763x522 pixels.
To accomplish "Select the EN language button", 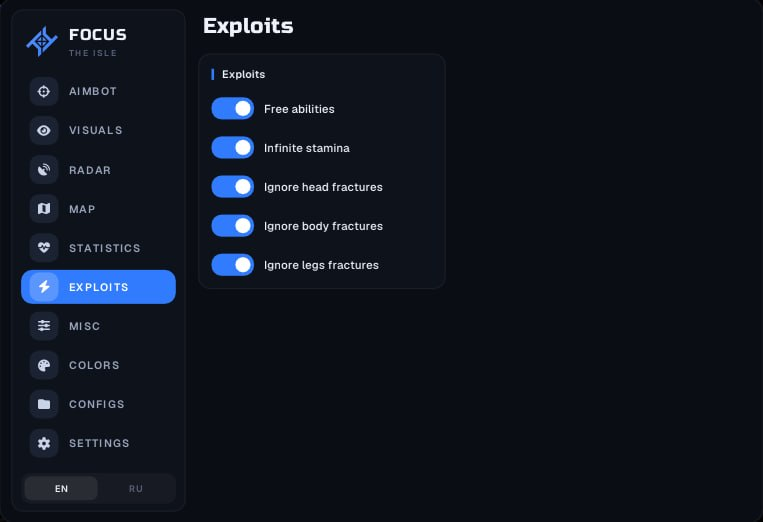I will coord(61,488).
